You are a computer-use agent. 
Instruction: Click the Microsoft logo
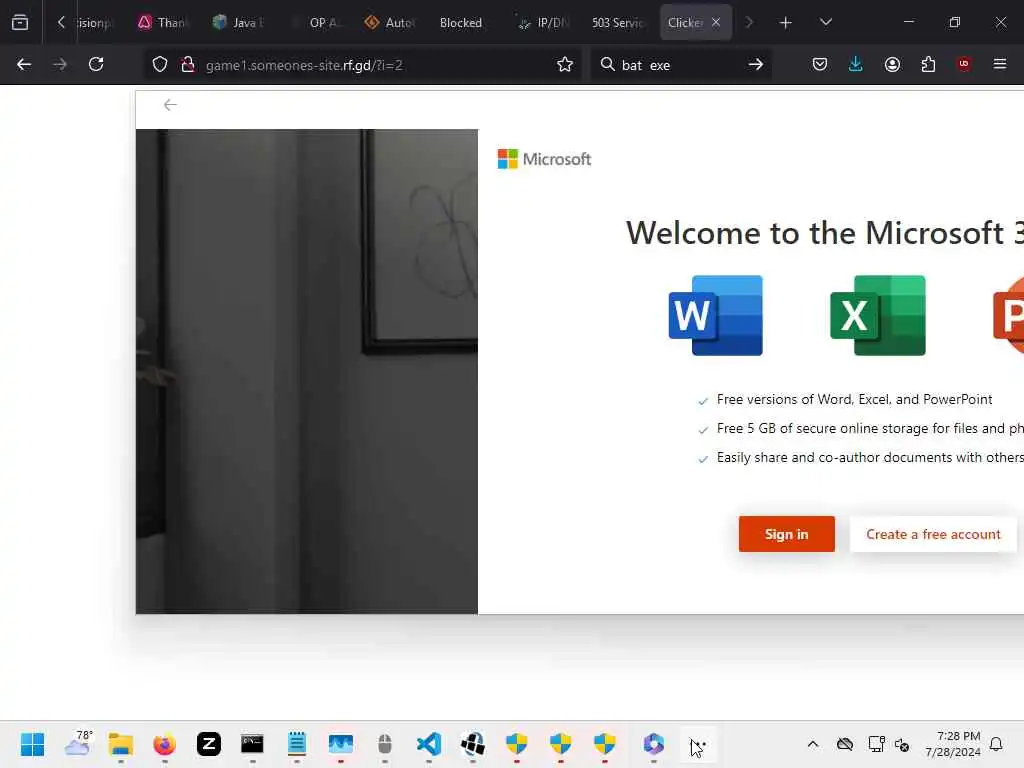click(544, 159)
